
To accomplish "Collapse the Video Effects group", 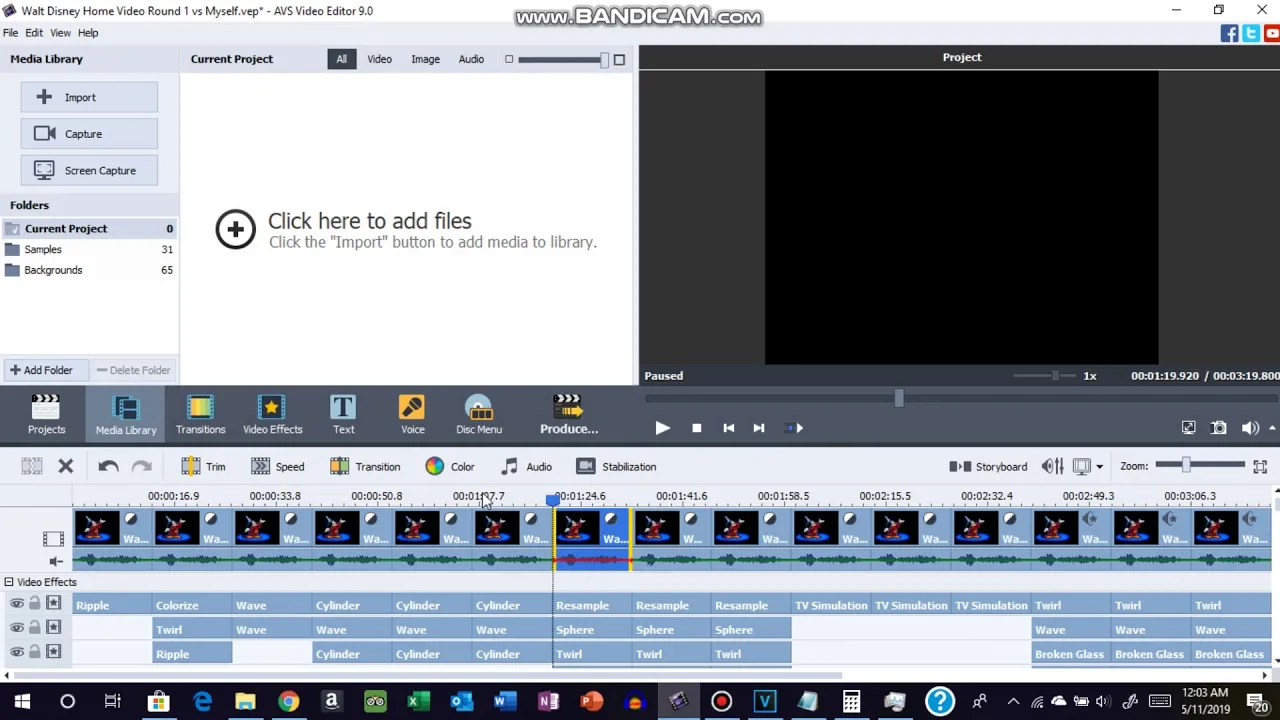I will pos(9,582).
